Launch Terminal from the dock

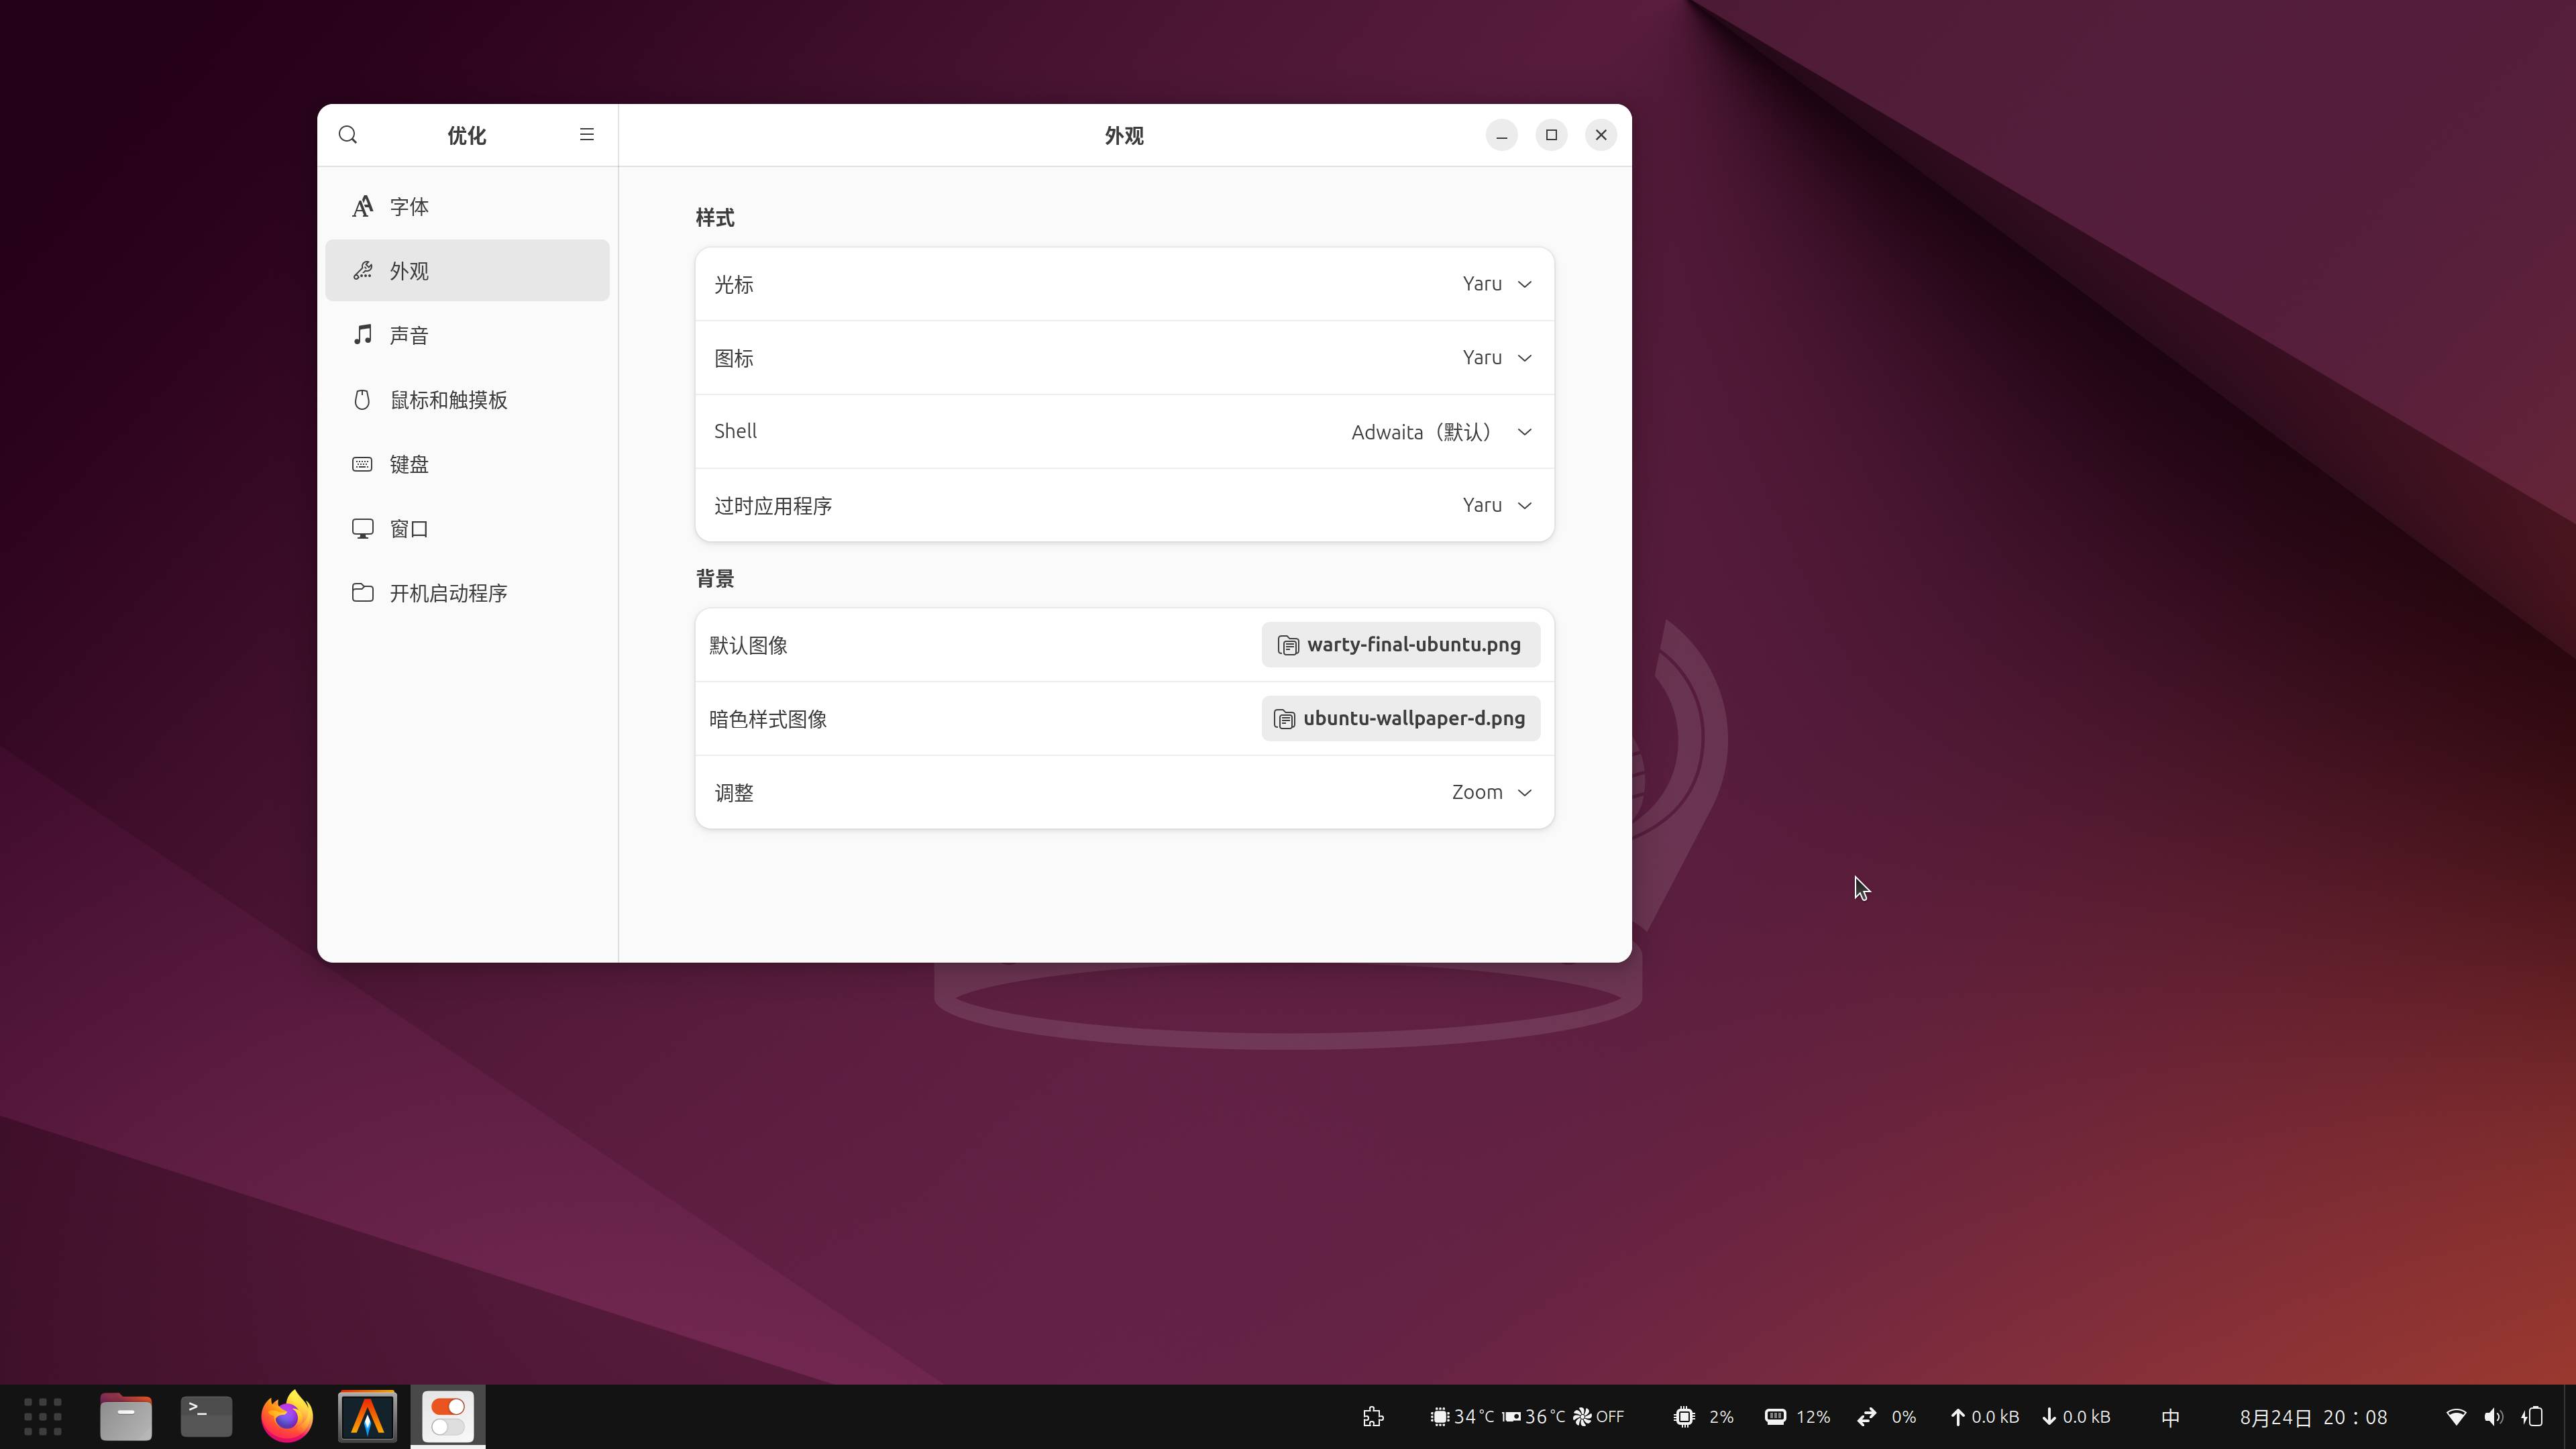[x=206, y=1417]
